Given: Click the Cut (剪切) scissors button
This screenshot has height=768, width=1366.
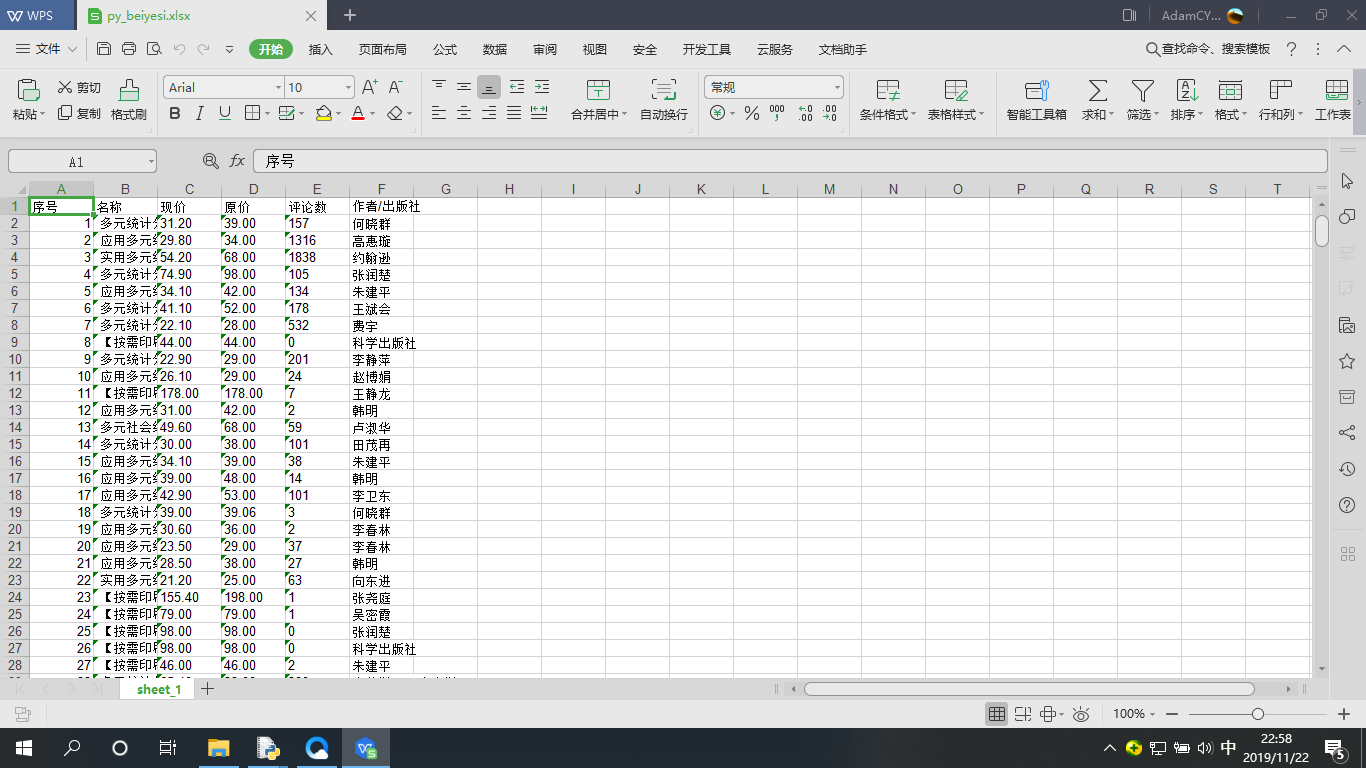Looking at the screenshot, I should click(x=79, y=88).
